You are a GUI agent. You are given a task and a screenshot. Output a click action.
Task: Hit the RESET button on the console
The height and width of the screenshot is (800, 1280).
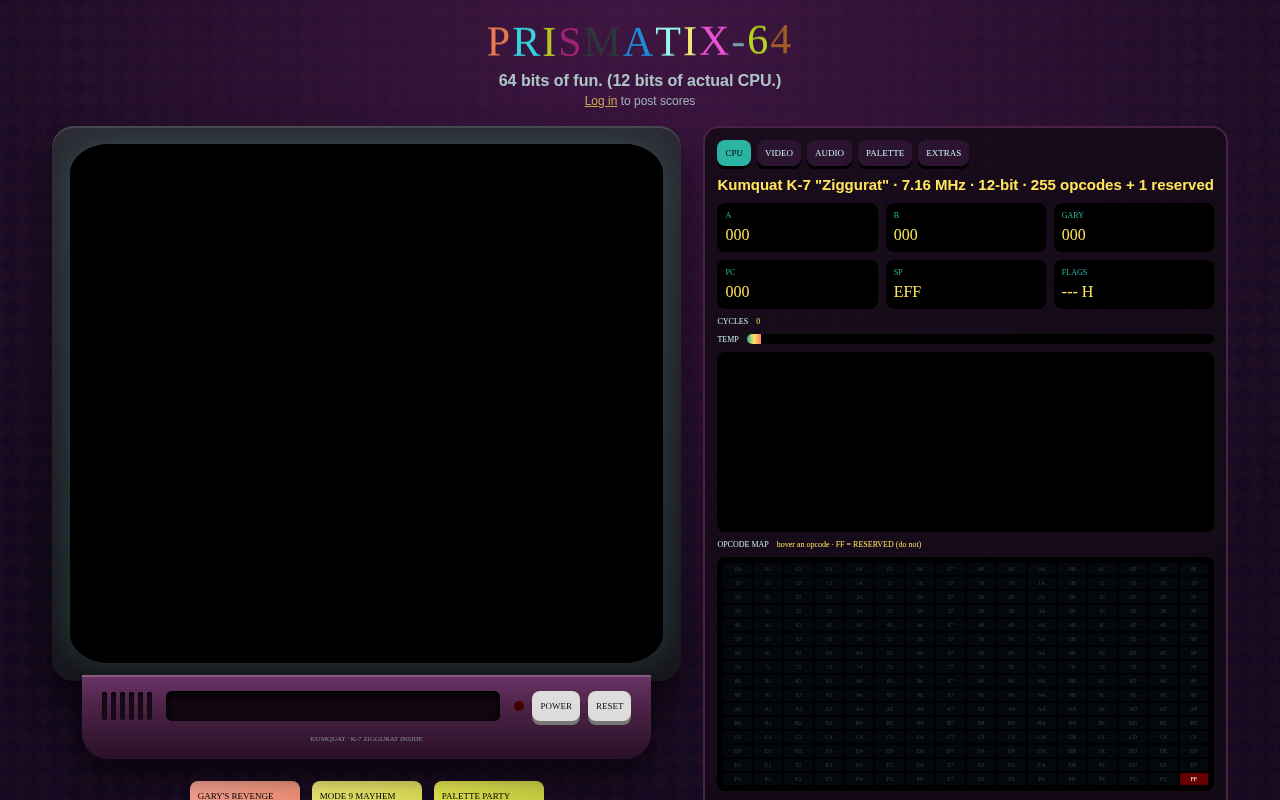[609, 706]
